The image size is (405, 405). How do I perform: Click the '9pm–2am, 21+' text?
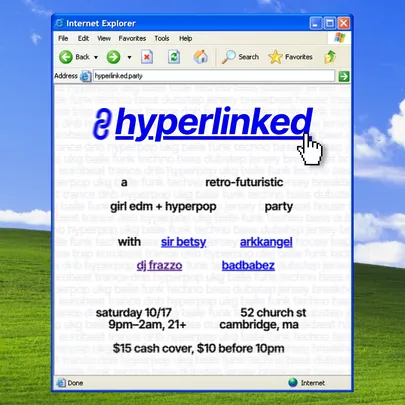[147, 324]
